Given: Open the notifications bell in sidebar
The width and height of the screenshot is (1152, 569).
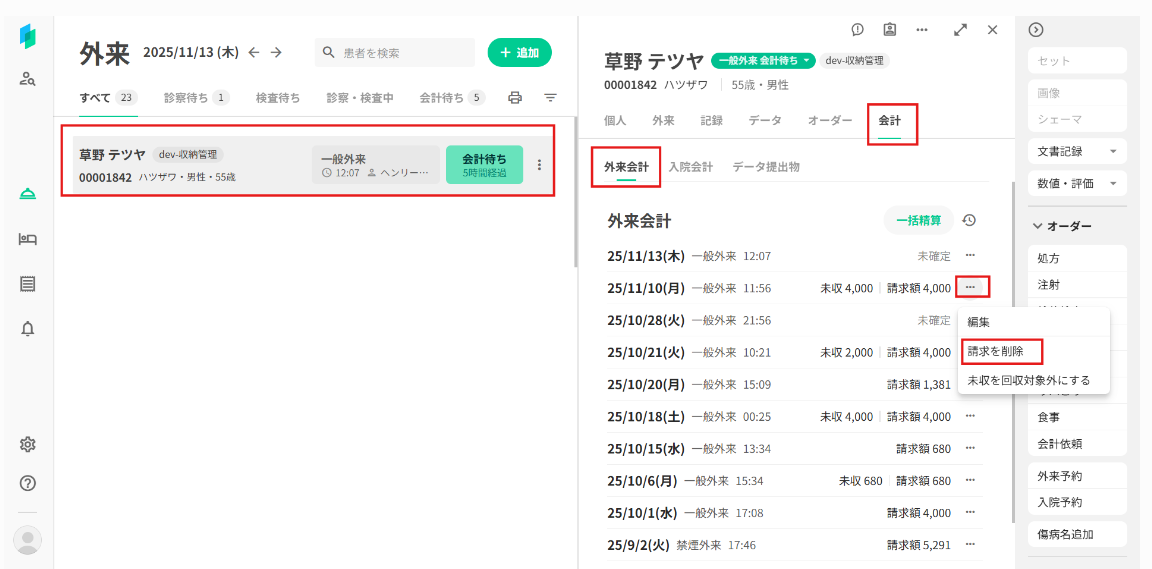Looking at the screenshot, I should 28,329.
